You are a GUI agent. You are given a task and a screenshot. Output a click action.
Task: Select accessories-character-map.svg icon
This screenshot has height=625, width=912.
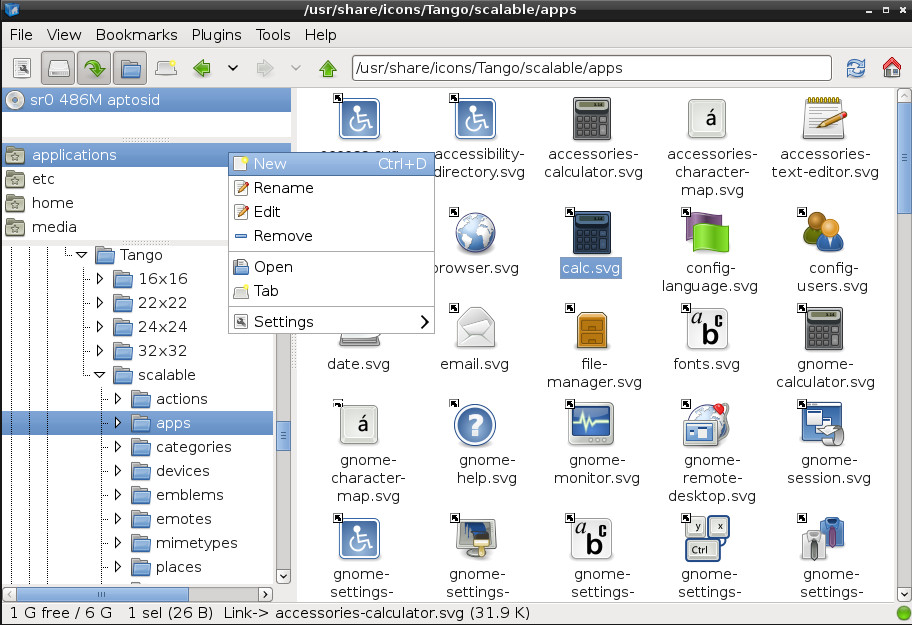pyautogui.click(x=707, y=119)
